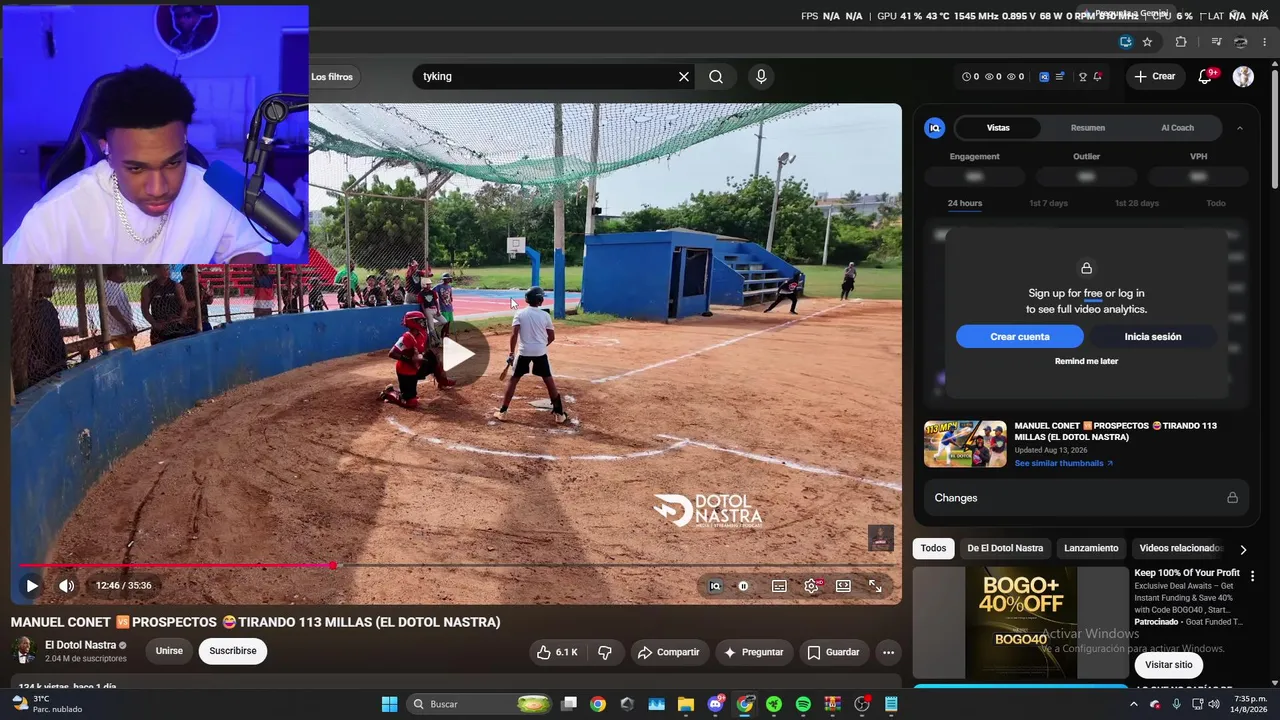Open the browser media controls icon
Image resolution: width=1280 pixels, height=720 pixels.
coord(1217,42)
